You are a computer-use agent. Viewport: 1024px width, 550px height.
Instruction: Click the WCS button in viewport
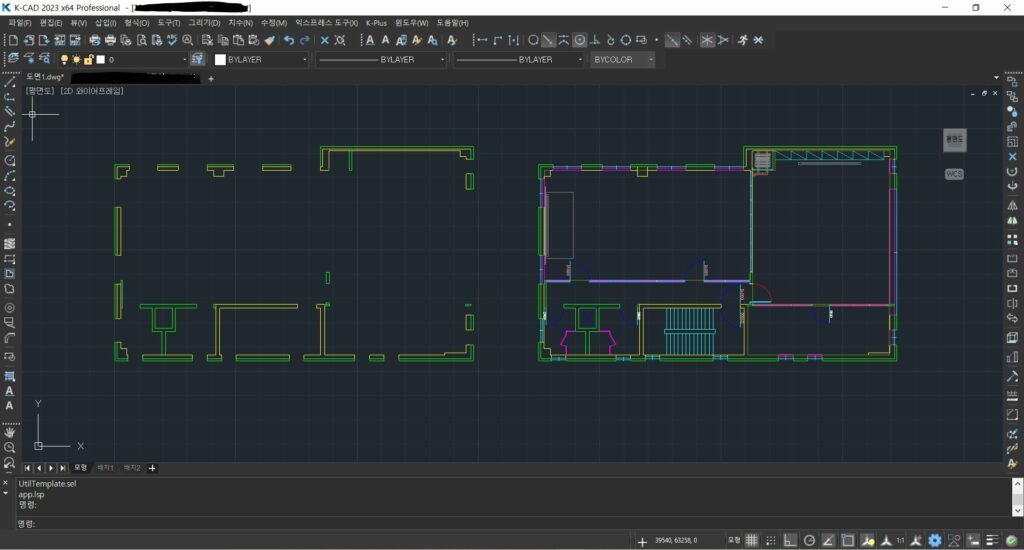point(954,174)
